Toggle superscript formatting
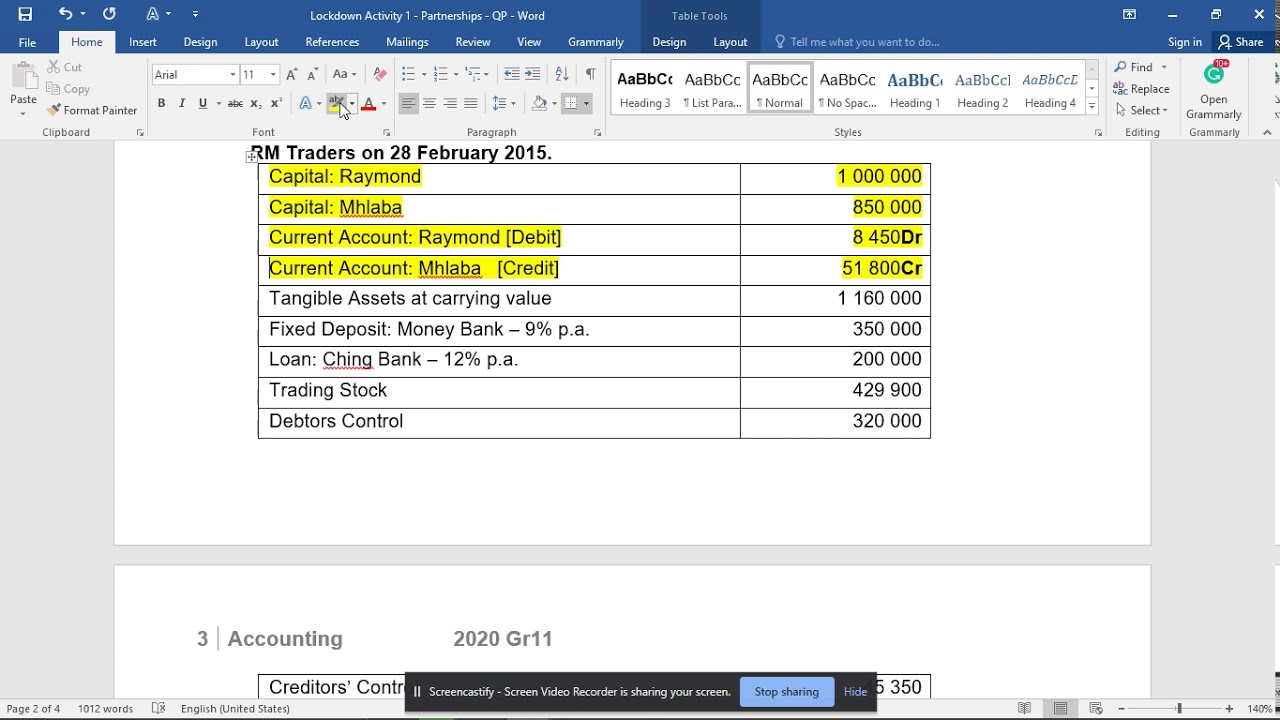Image resolution: width=1280 pixels, height=720 pixels. pyautogui.click(x=277, y=103)
